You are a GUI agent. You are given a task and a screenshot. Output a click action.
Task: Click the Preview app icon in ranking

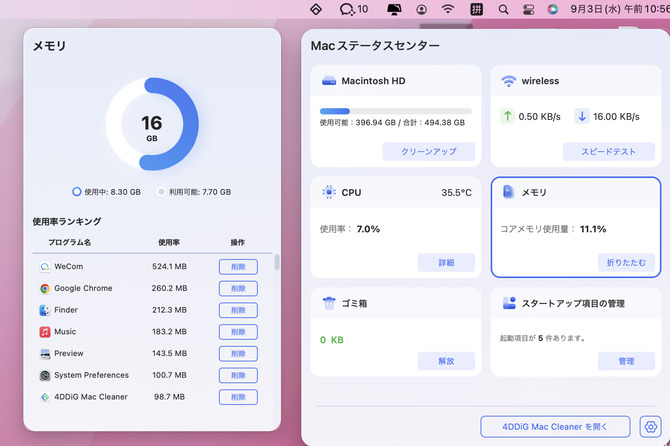click(x=44, y=354)
